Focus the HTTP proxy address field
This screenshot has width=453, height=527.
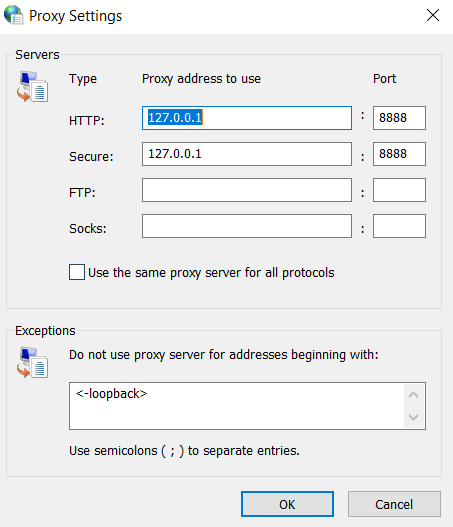click(247, 118)
